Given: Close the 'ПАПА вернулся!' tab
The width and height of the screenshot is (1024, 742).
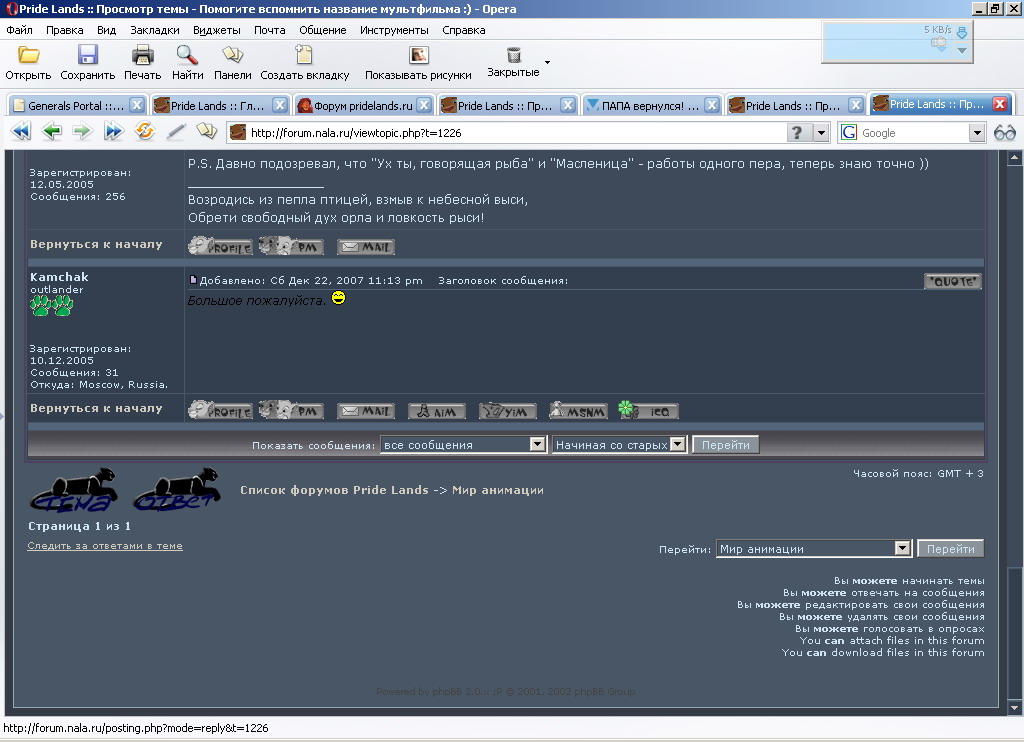Looking at the screenshot, I should tap(712, 105).
